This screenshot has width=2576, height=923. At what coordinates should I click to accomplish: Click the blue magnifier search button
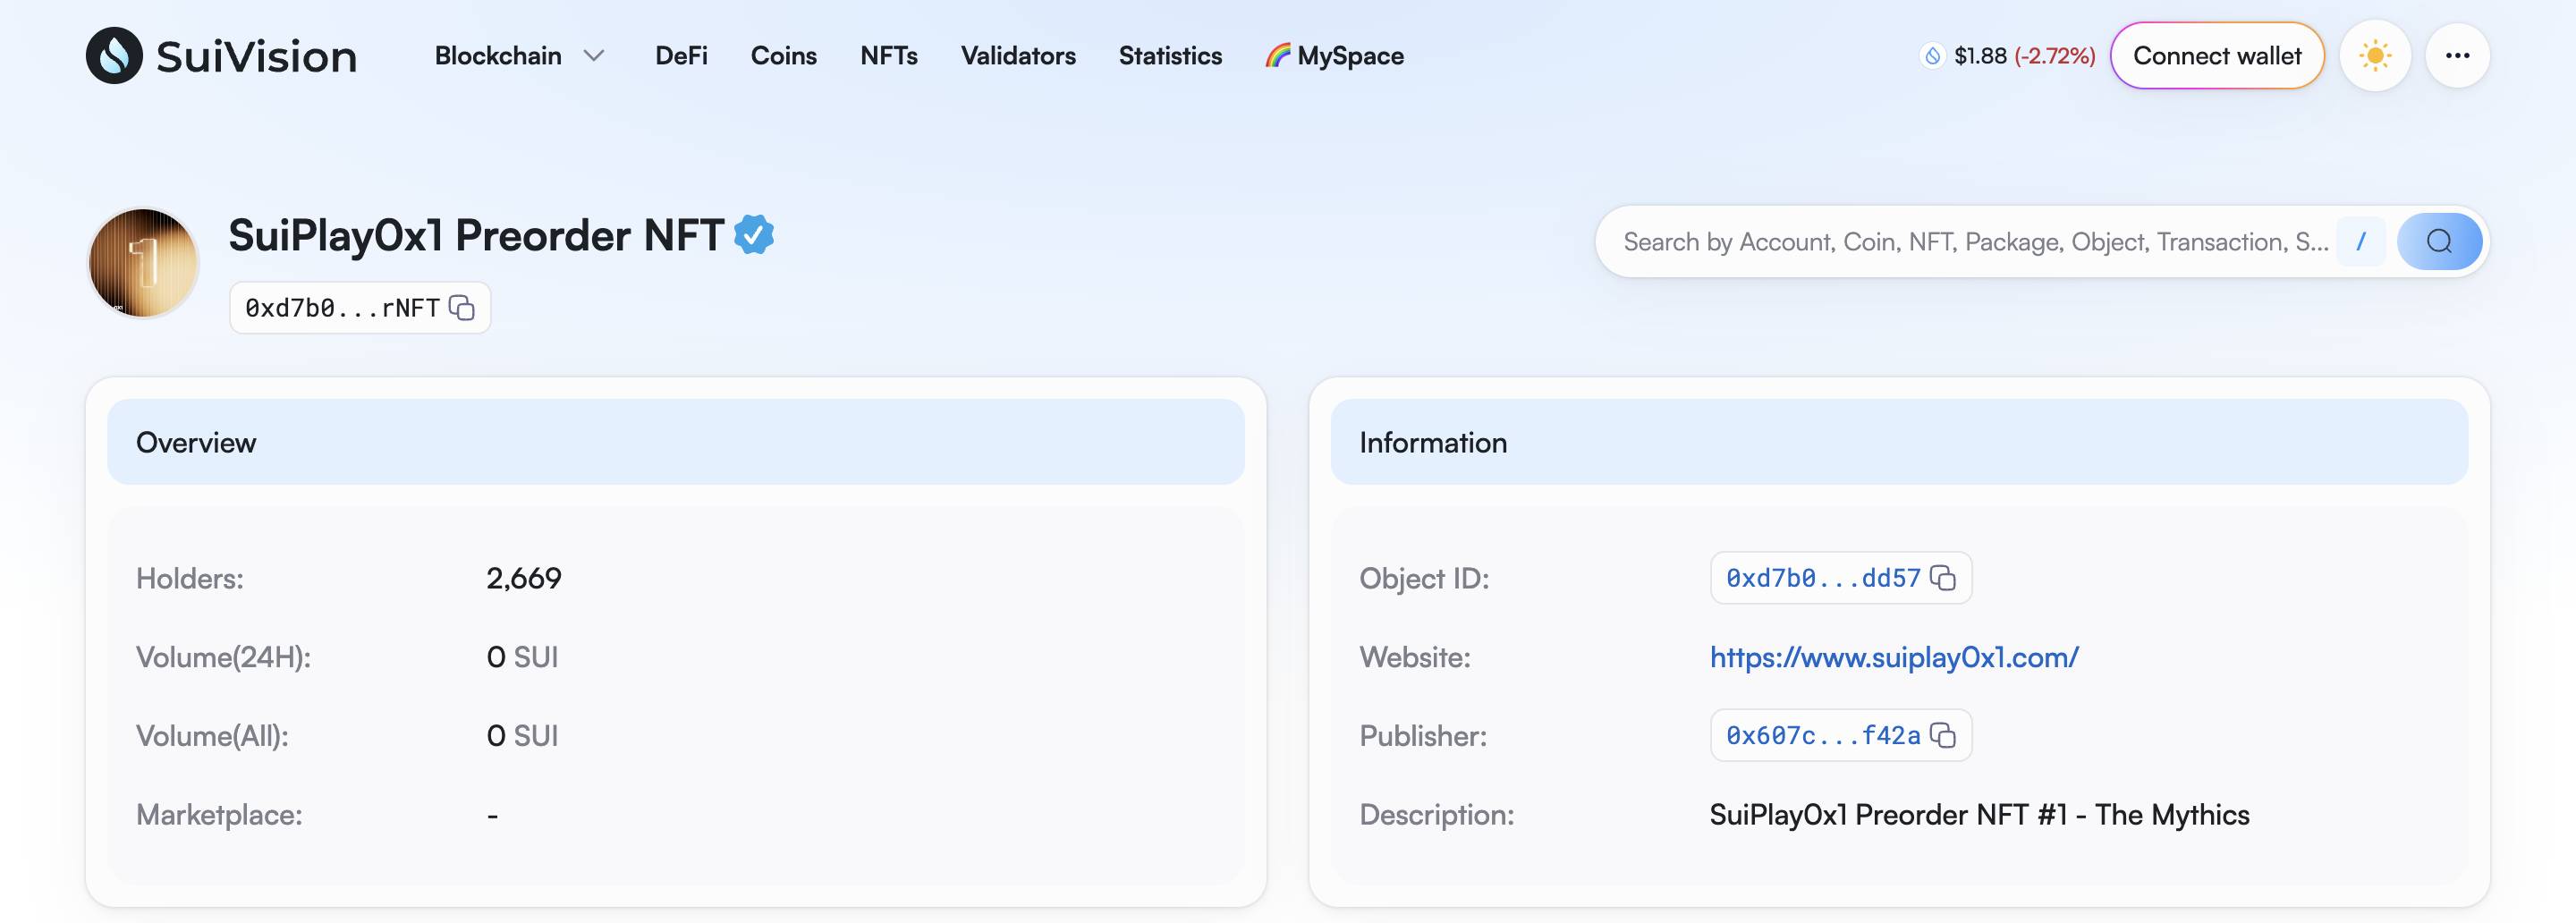coord(2439,242)
